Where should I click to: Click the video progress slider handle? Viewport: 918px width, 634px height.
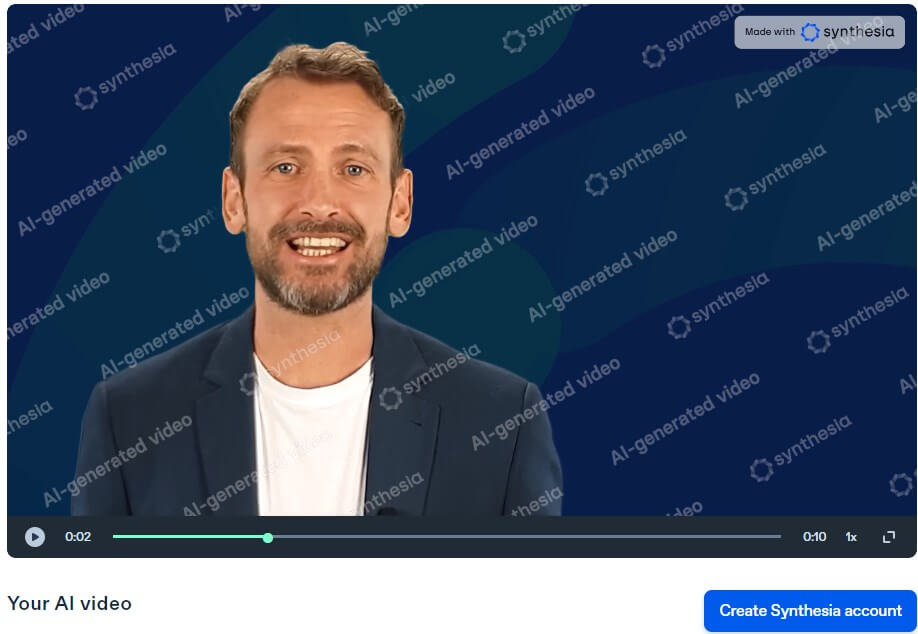click(268, 537)
